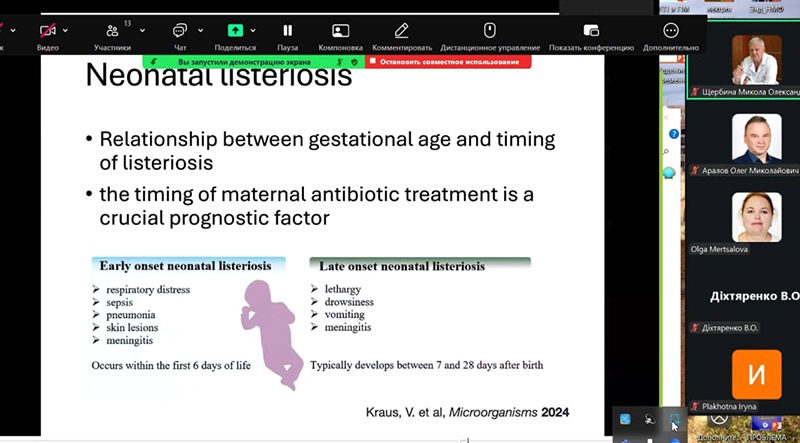Image resolution: width=800 pixels, height=443 pixels.
Task: Expand the arrow next to Участники
Action: tap(142, 30)
